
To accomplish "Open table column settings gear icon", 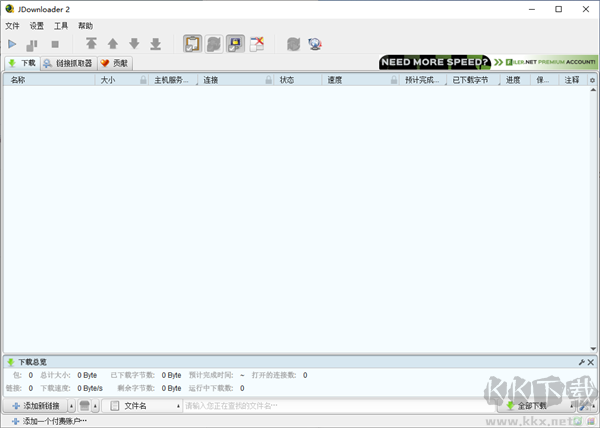I will tap(592, 80).
